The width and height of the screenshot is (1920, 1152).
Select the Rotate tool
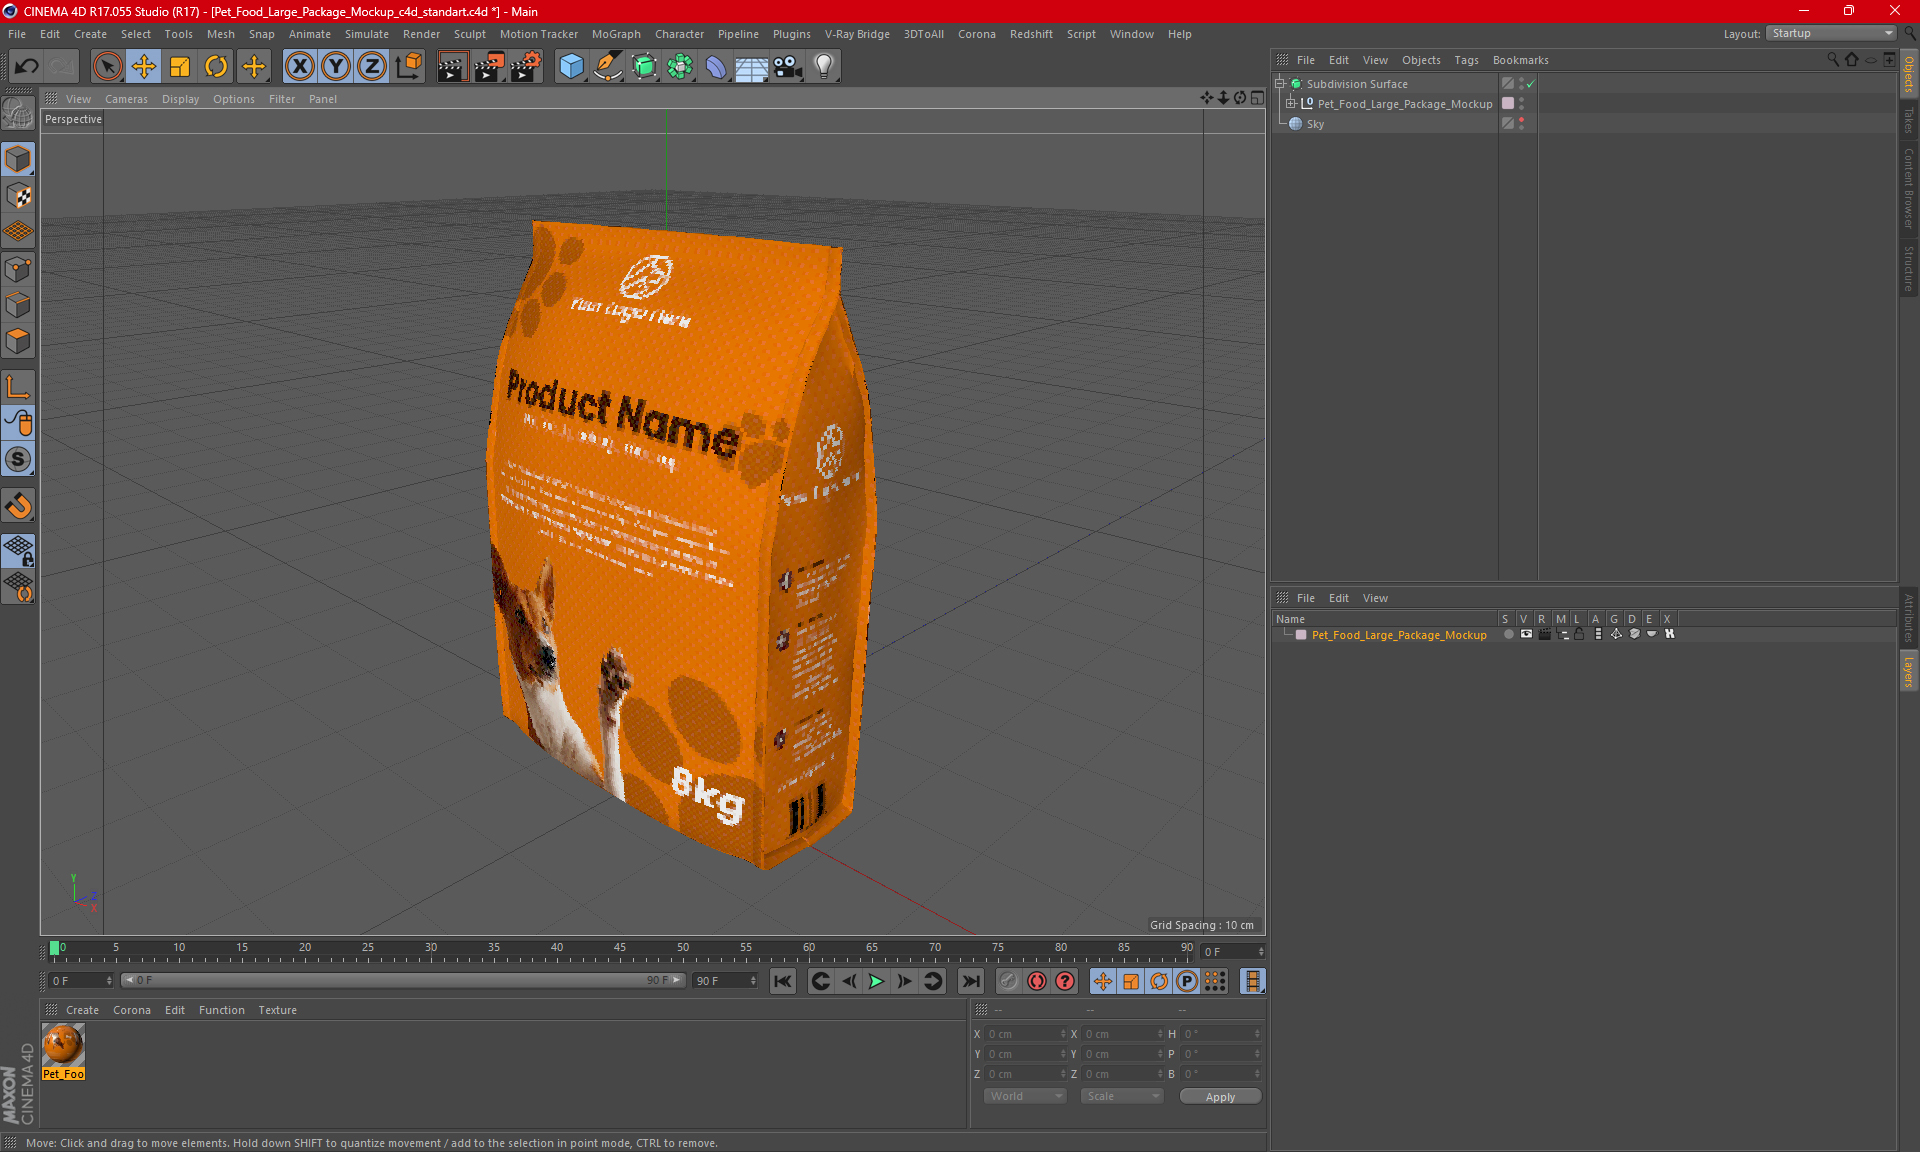coord(216,67)
